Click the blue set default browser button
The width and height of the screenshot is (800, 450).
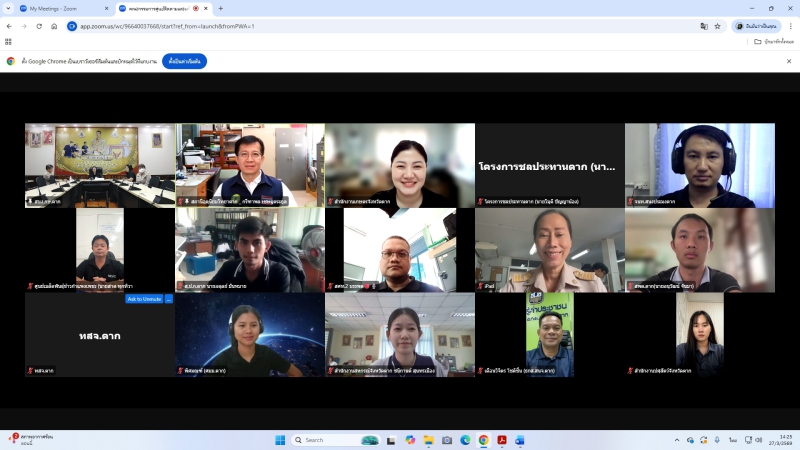click(184, 61)
